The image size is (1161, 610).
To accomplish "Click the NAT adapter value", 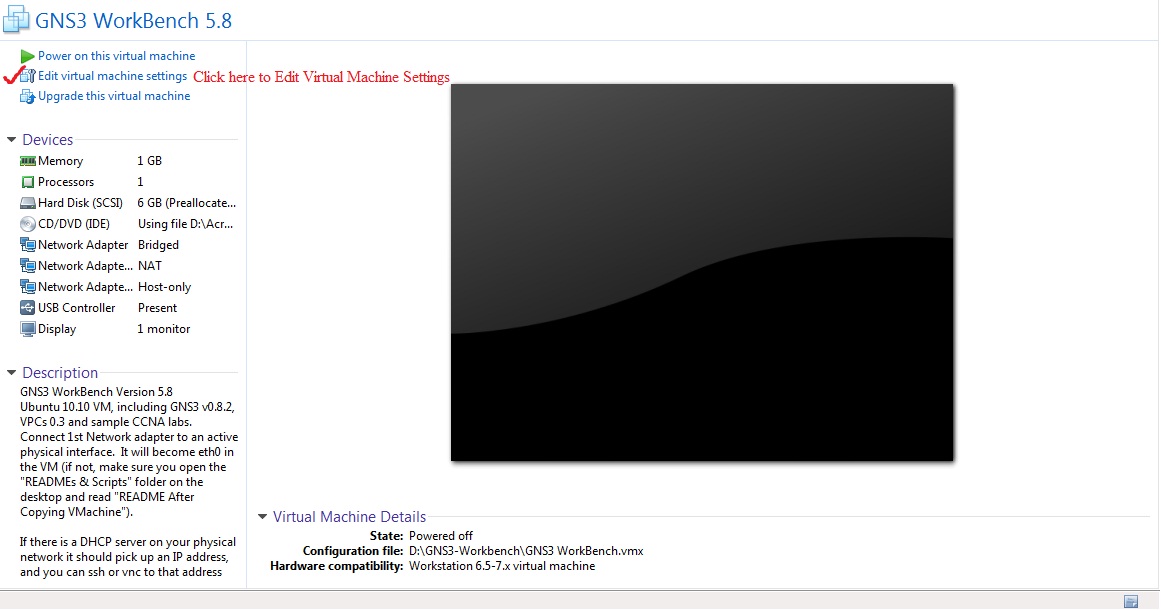I will pos(150,266).
